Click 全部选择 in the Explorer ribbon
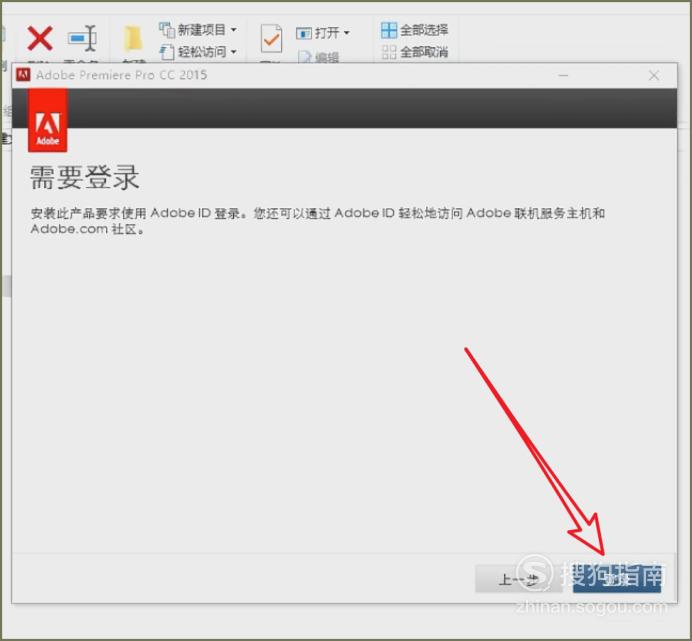Viewport: 692px width, 641px height. (414, 30)
